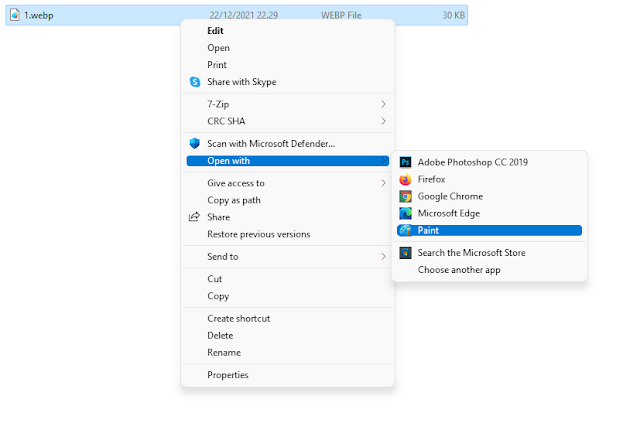The width and height of the screenshot is (640, 440).
Task: Expand the Send to submenu arrow
Action: [x=383, y=256]
